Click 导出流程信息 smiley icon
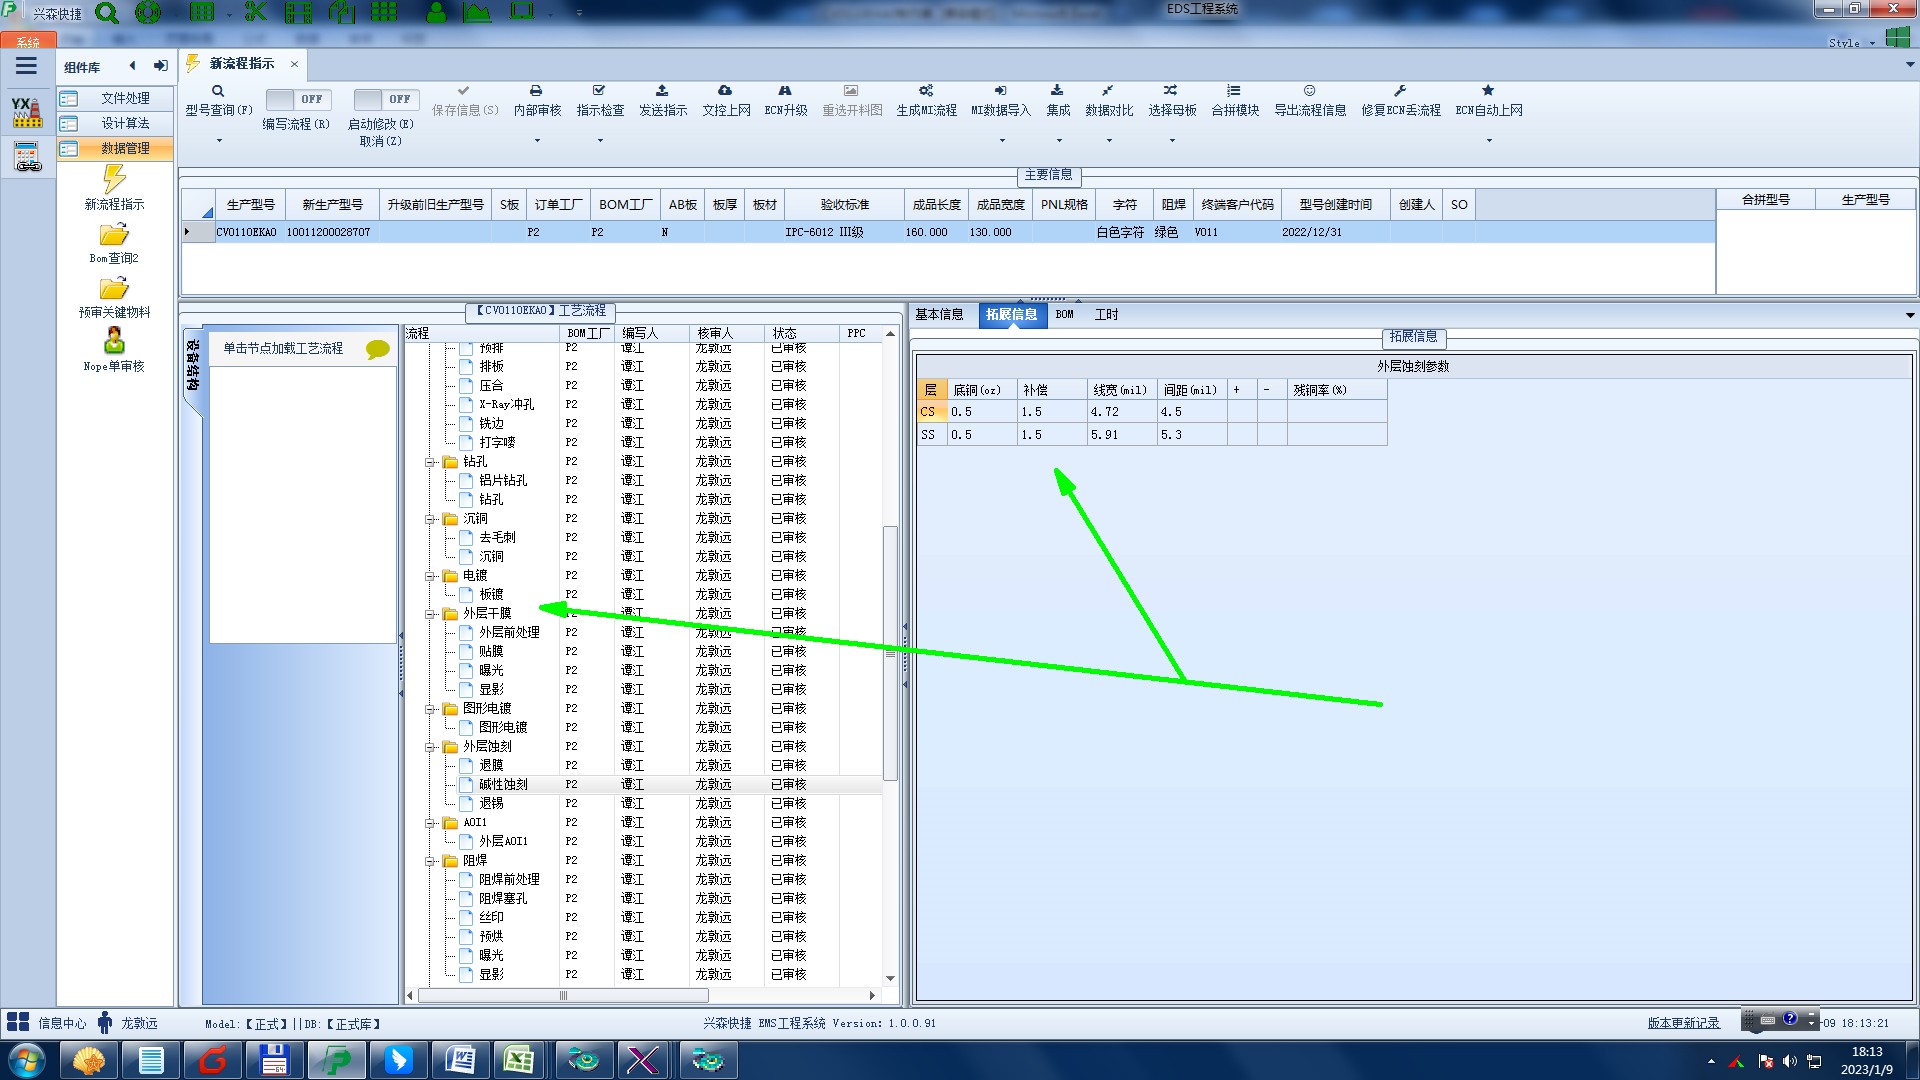 [x=1309, y=91]
